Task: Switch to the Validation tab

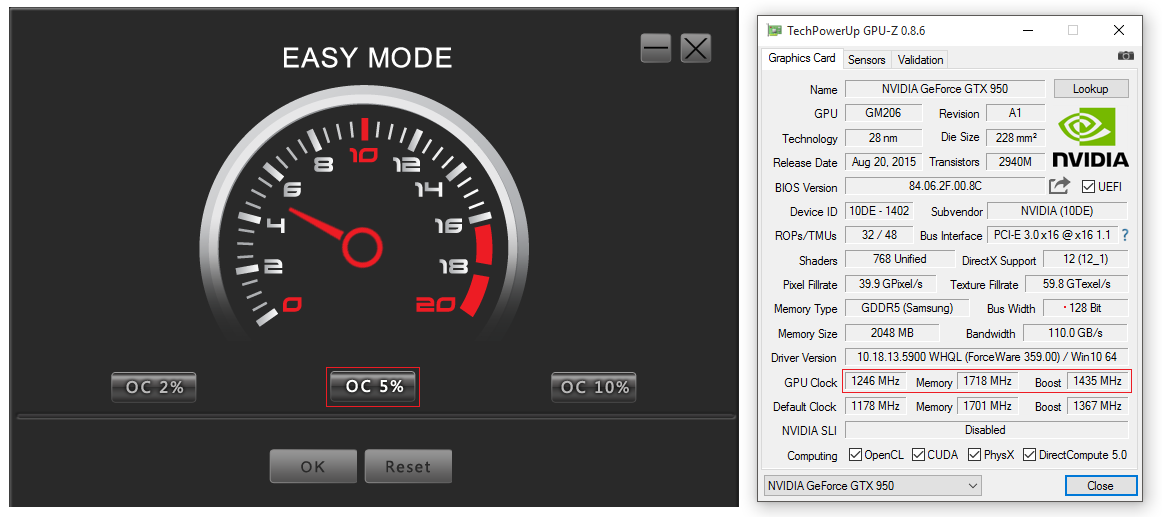Action: click(920, 60)
